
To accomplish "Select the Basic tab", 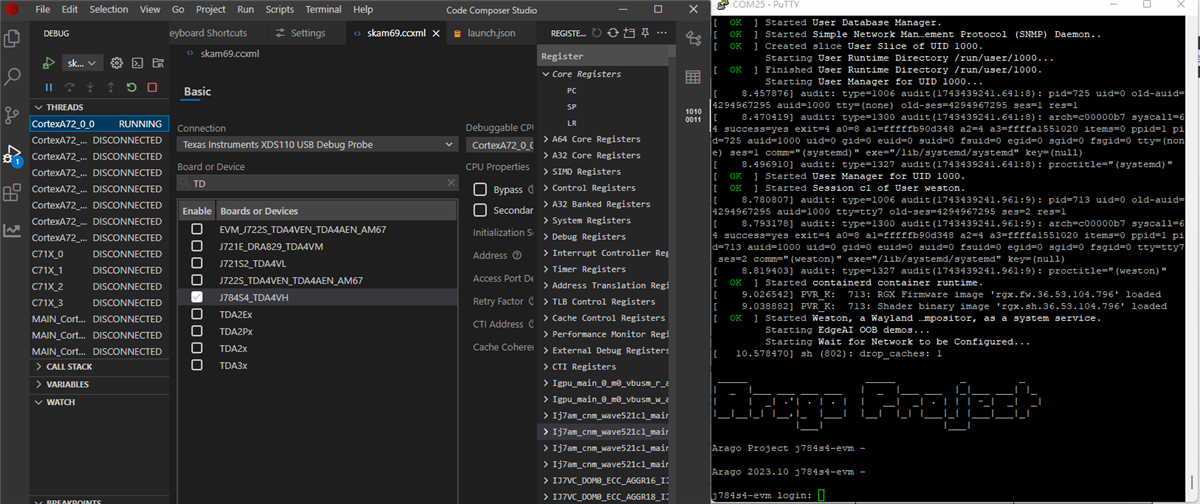I will click(x=197, y=91).
